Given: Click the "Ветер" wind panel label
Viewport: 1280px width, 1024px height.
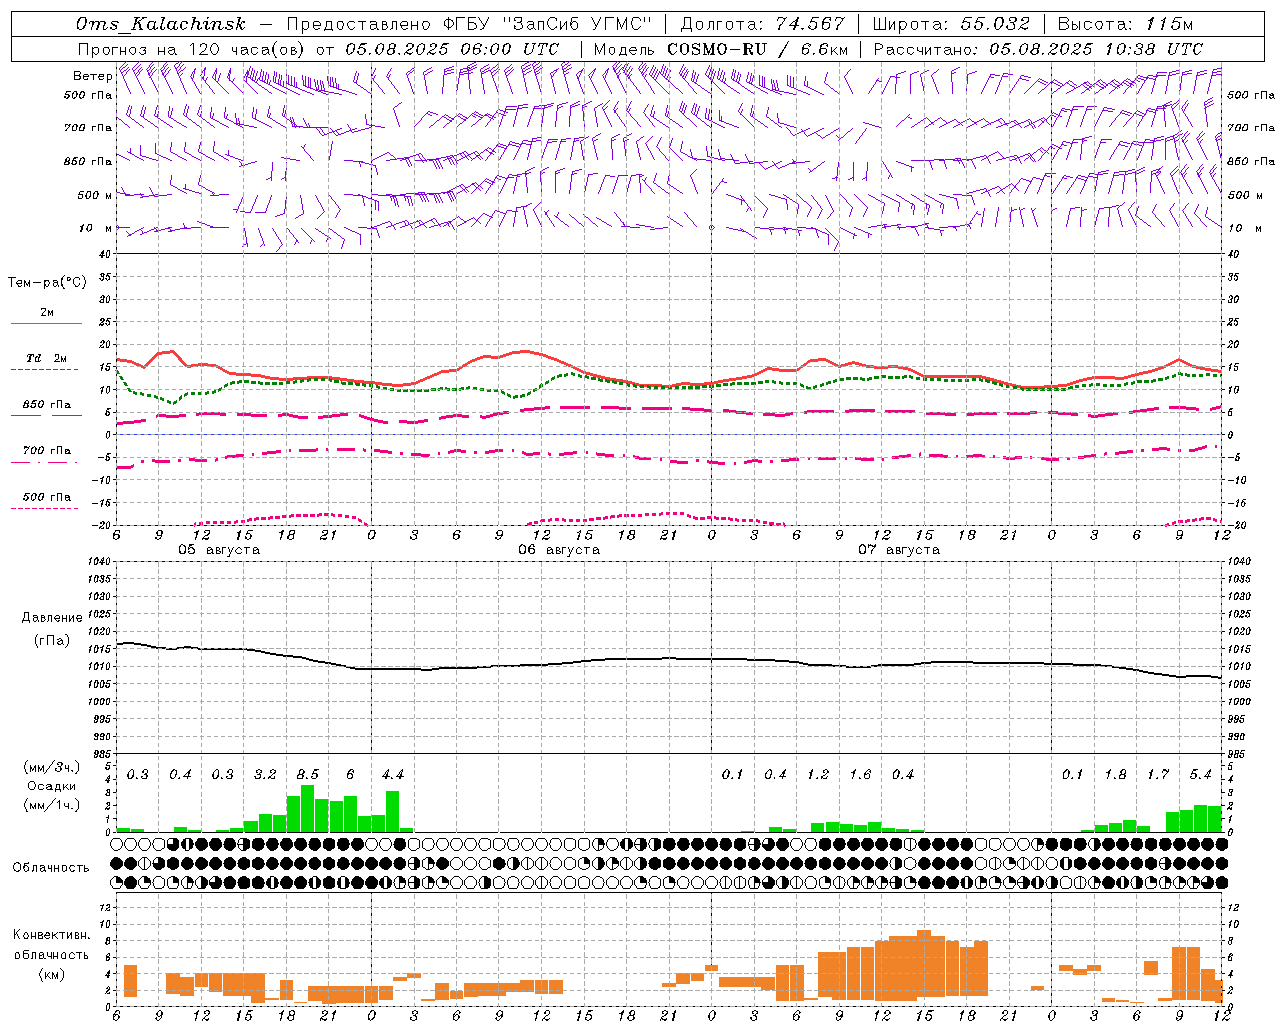Looking at the screenshot, I should coord(93,76).
